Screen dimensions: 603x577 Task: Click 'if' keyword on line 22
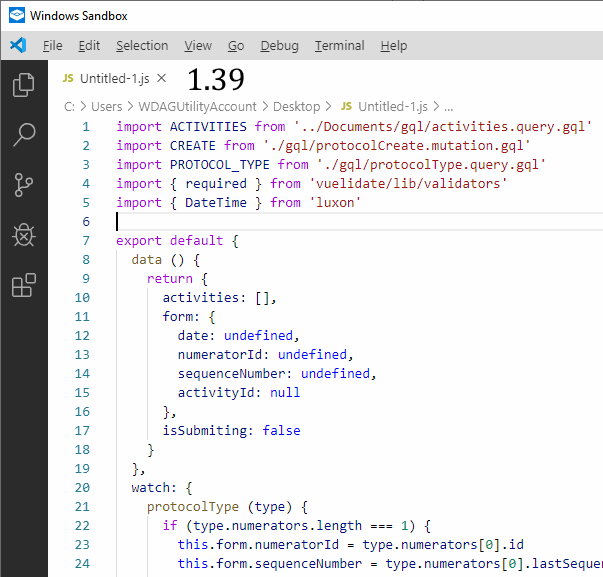pyautogui.click(x=170, y=526)
